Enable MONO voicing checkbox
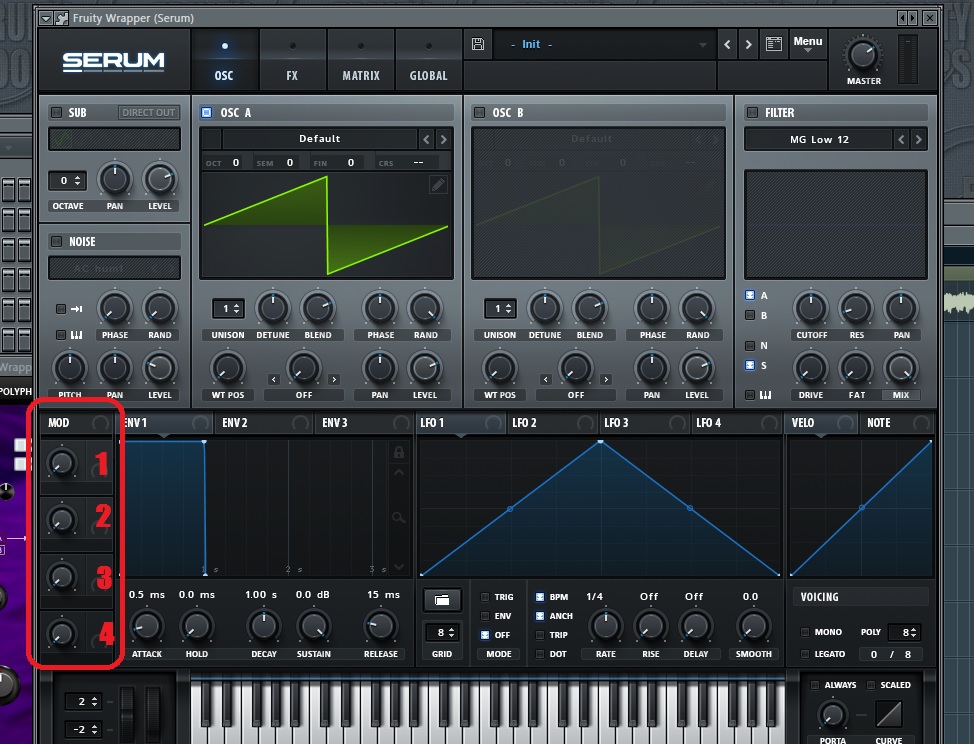 click(805, 632)
